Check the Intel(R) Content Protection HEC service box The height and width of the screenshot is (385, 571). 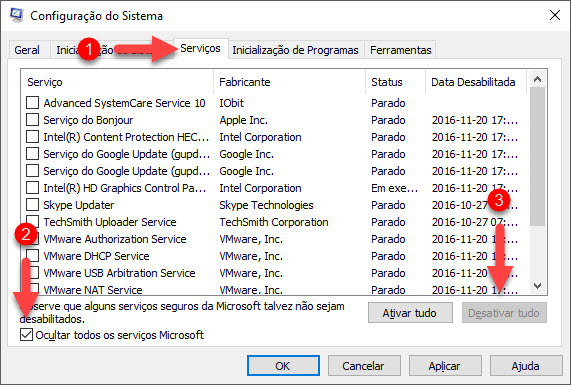(32, 137)
